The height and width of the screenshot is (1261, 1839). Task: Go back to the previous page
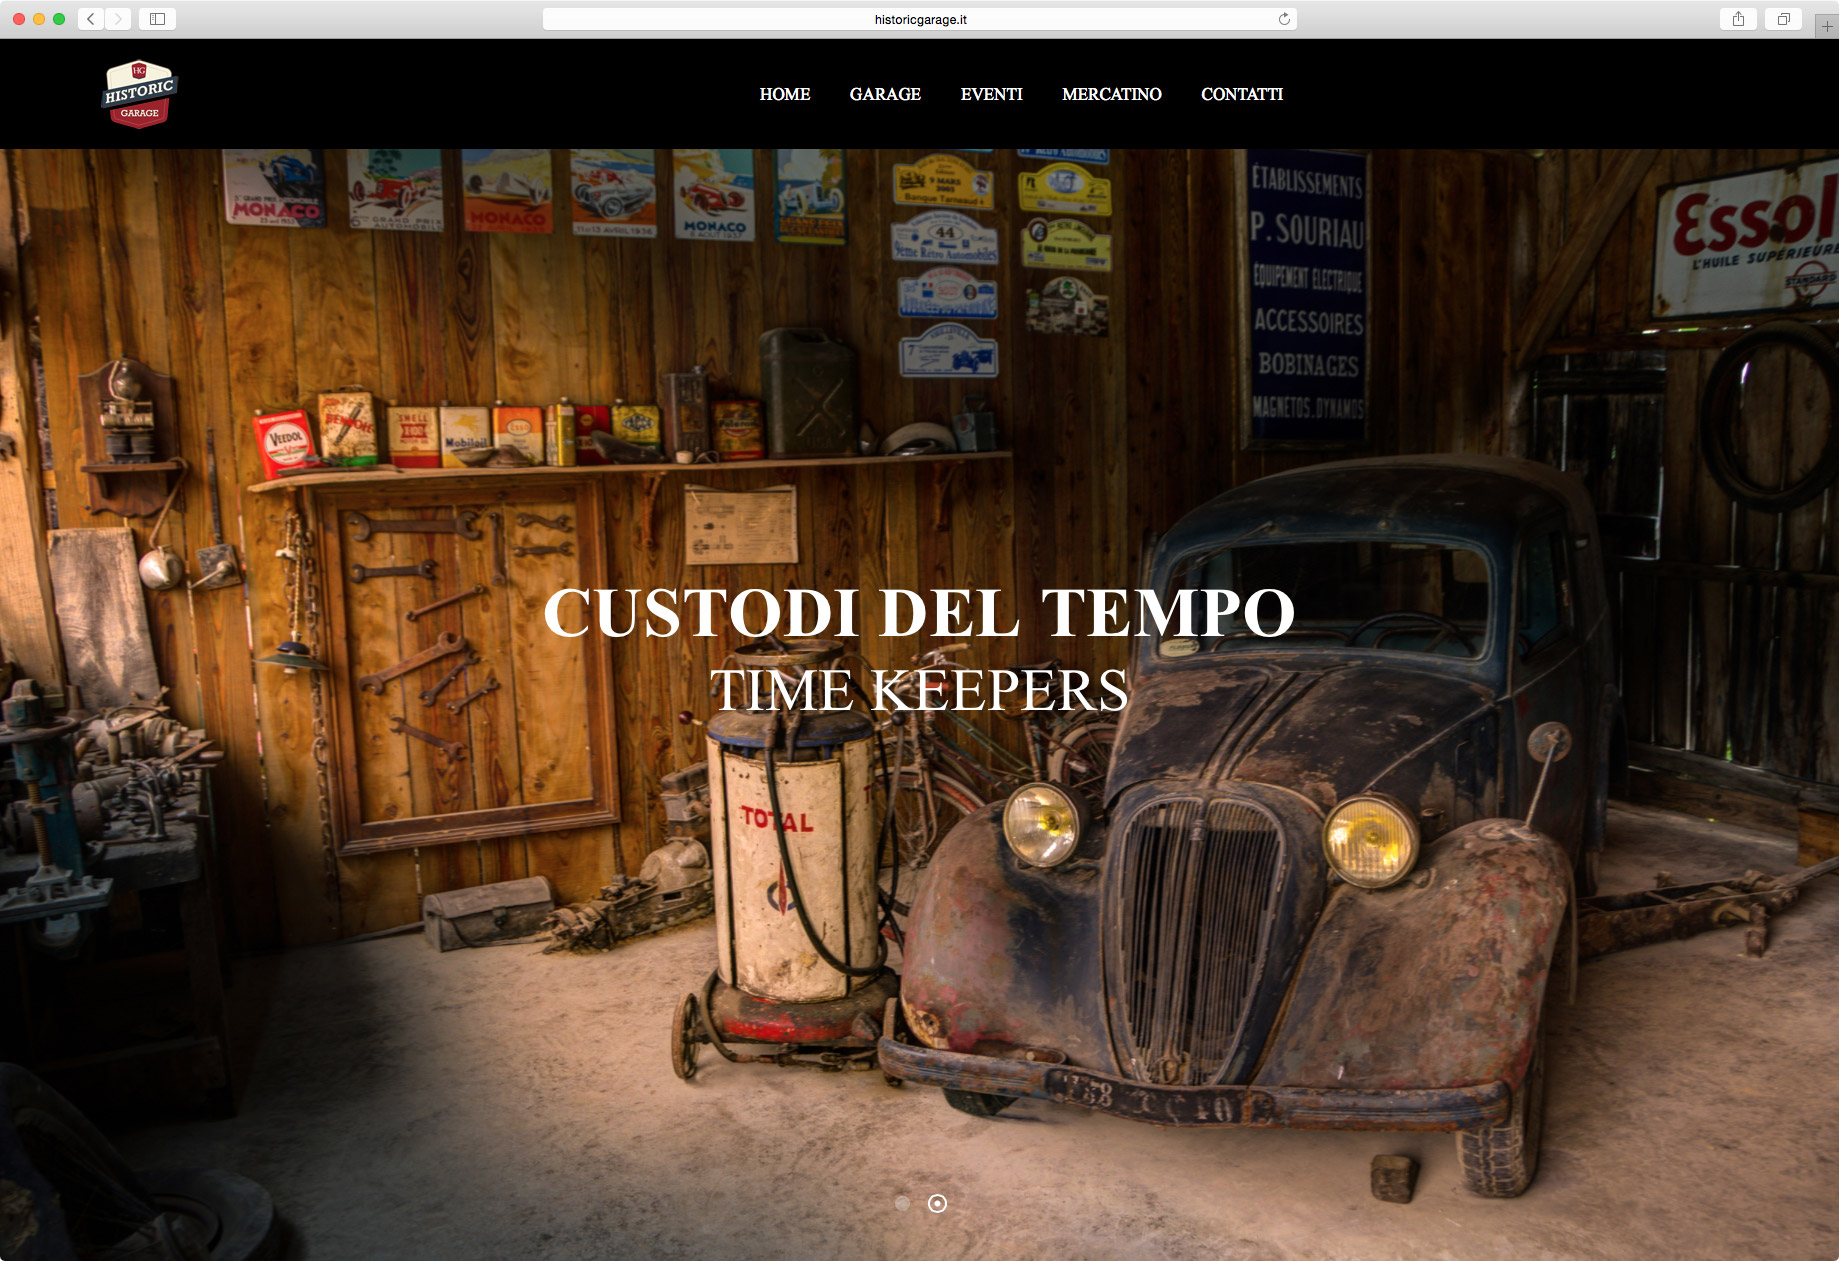[x=91, y=19]
